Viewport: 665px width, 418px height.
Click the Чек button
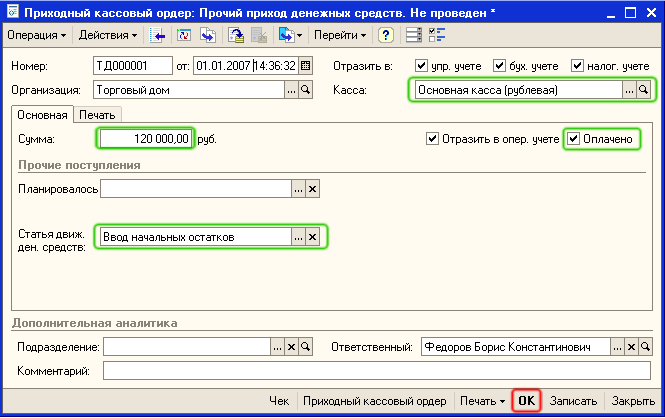point(279,401)
